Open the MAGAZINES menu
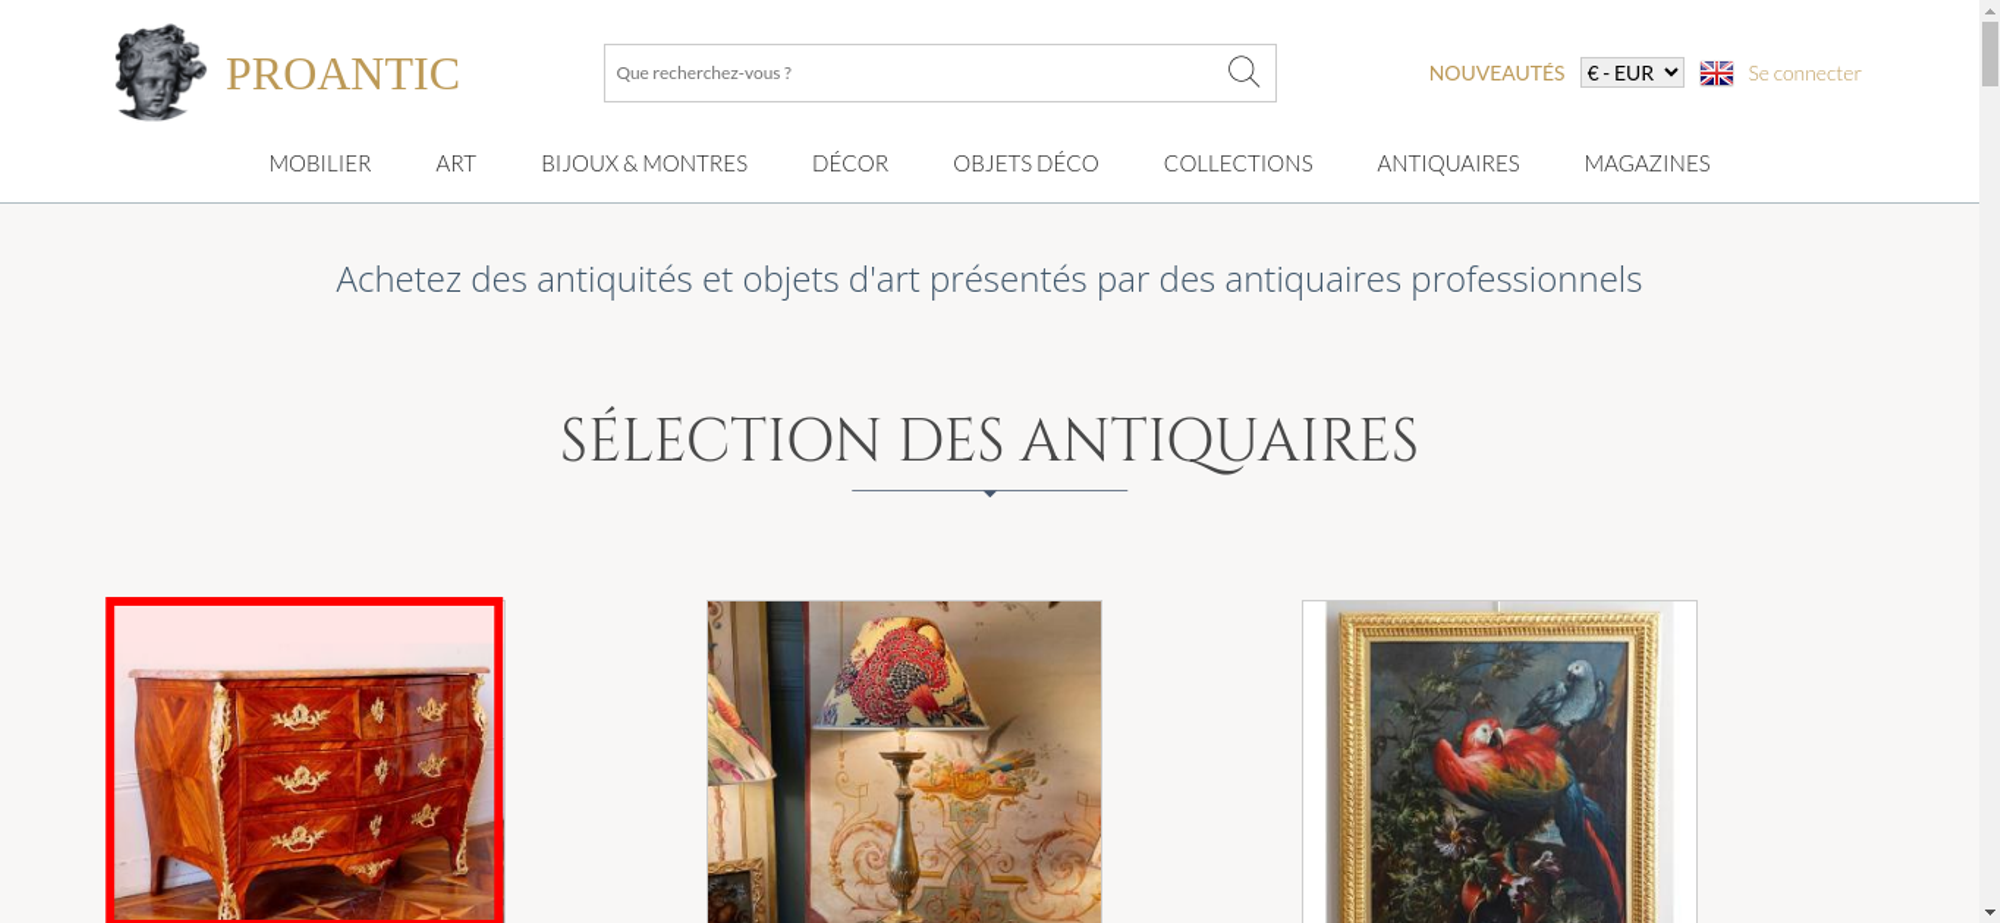 tap(1647, 163)
